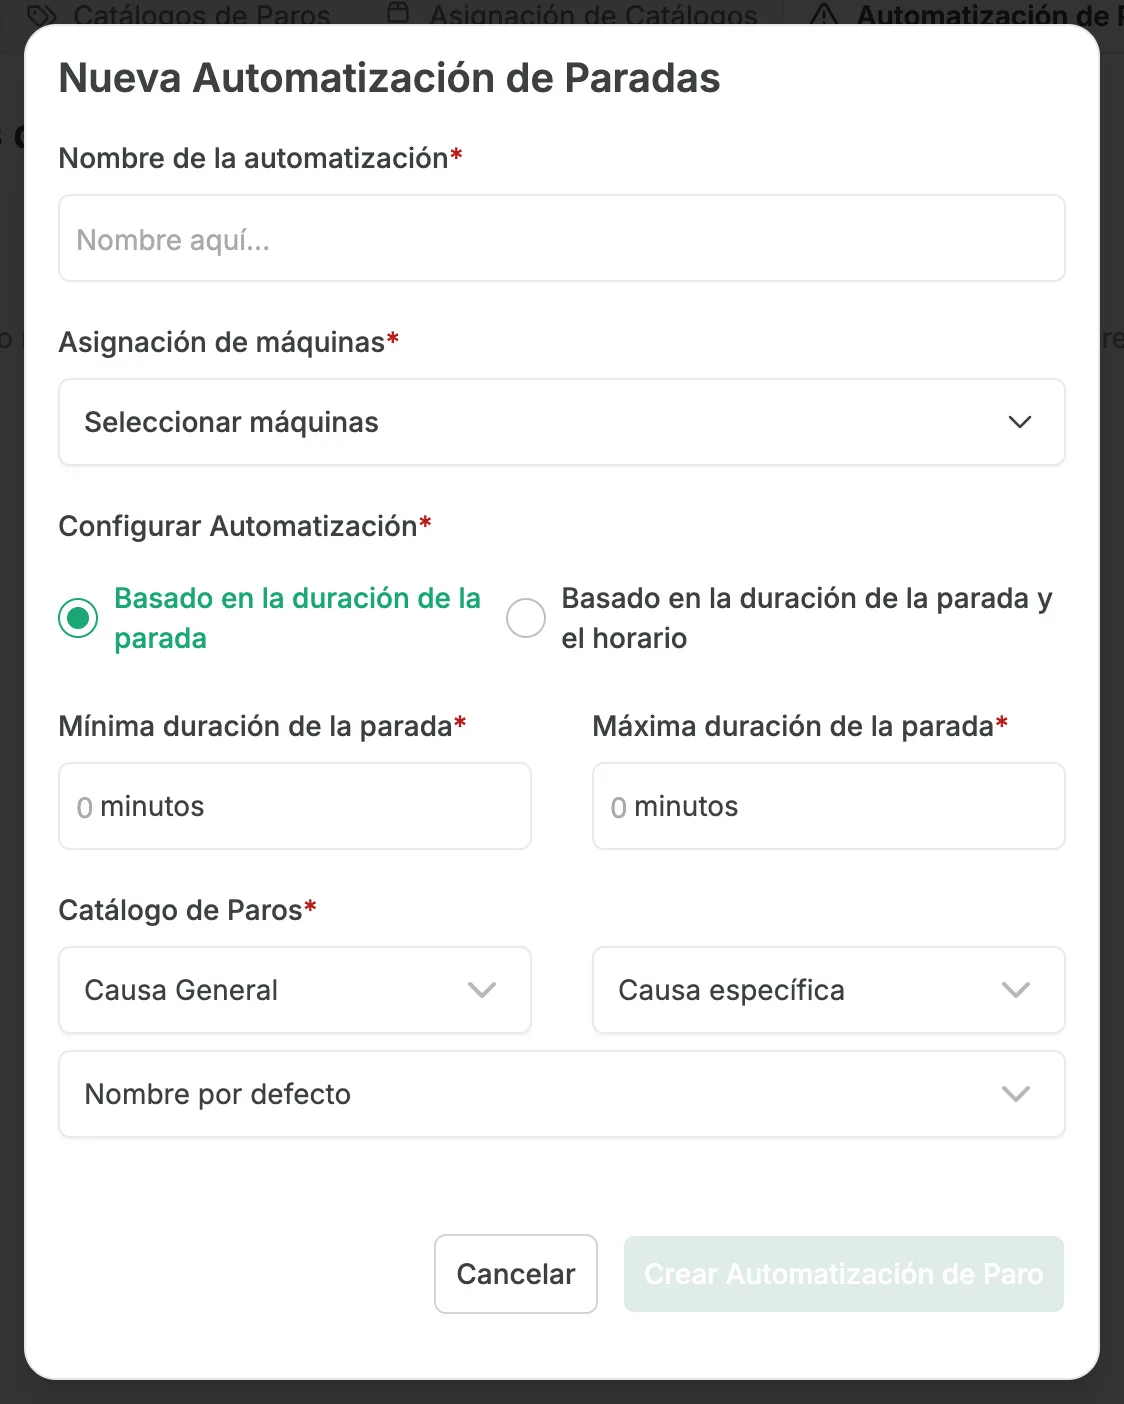Image resolution: width=1124 pixels, height=1404 pixels.
Task: Click the 'Configurar Automatización' label
Action: [x=245, y=526]
